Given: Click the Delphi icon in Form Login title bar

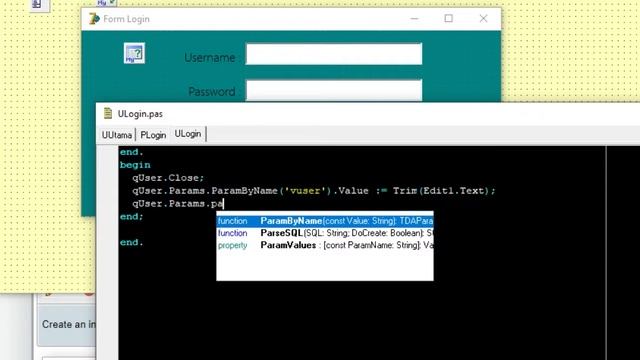Looking at the screenshot, I should pos(94,19).
